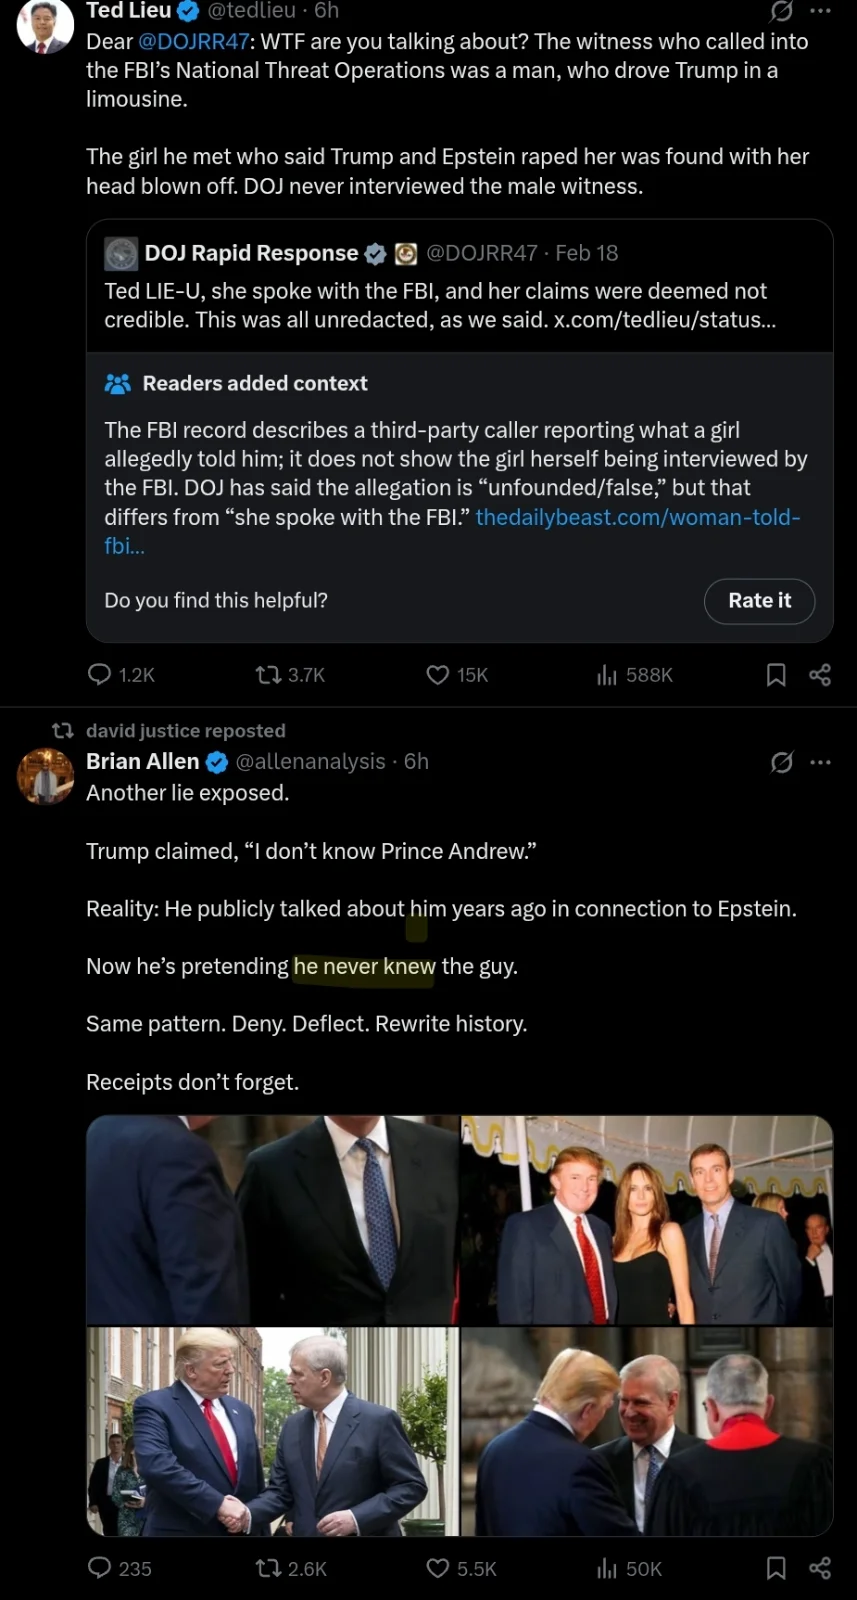View analytics for Ted Lieu's post

[x=607, y=675]
